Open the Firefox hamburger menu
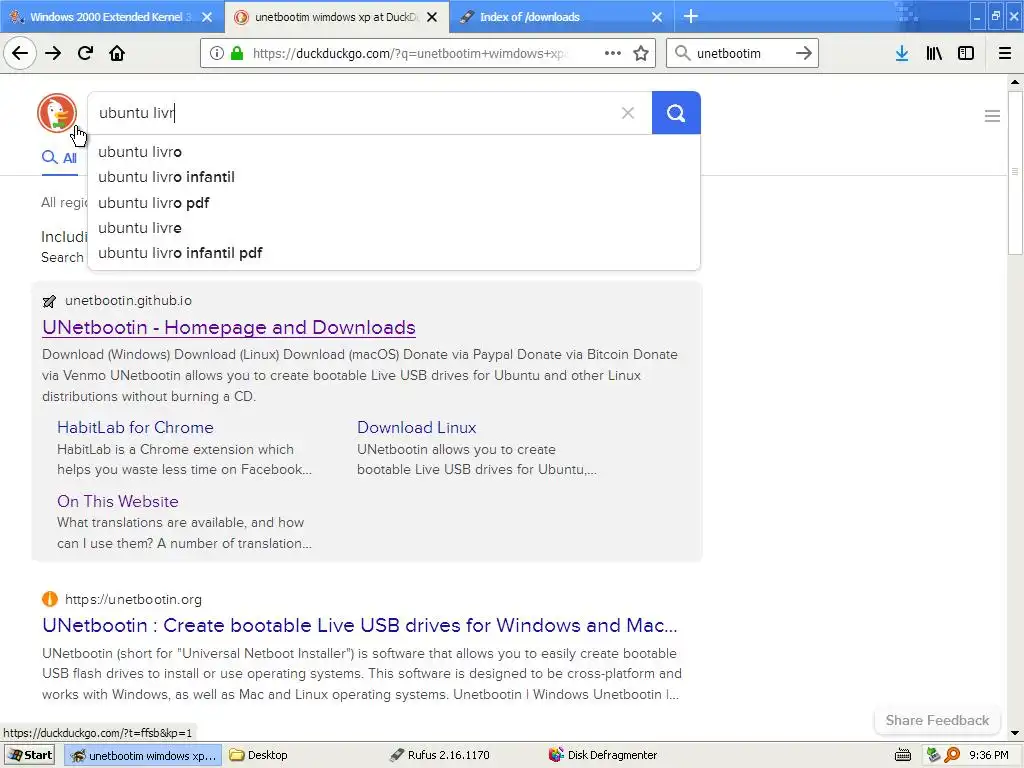This screenshot has height=768, width=1024. tap(1005, 53)
